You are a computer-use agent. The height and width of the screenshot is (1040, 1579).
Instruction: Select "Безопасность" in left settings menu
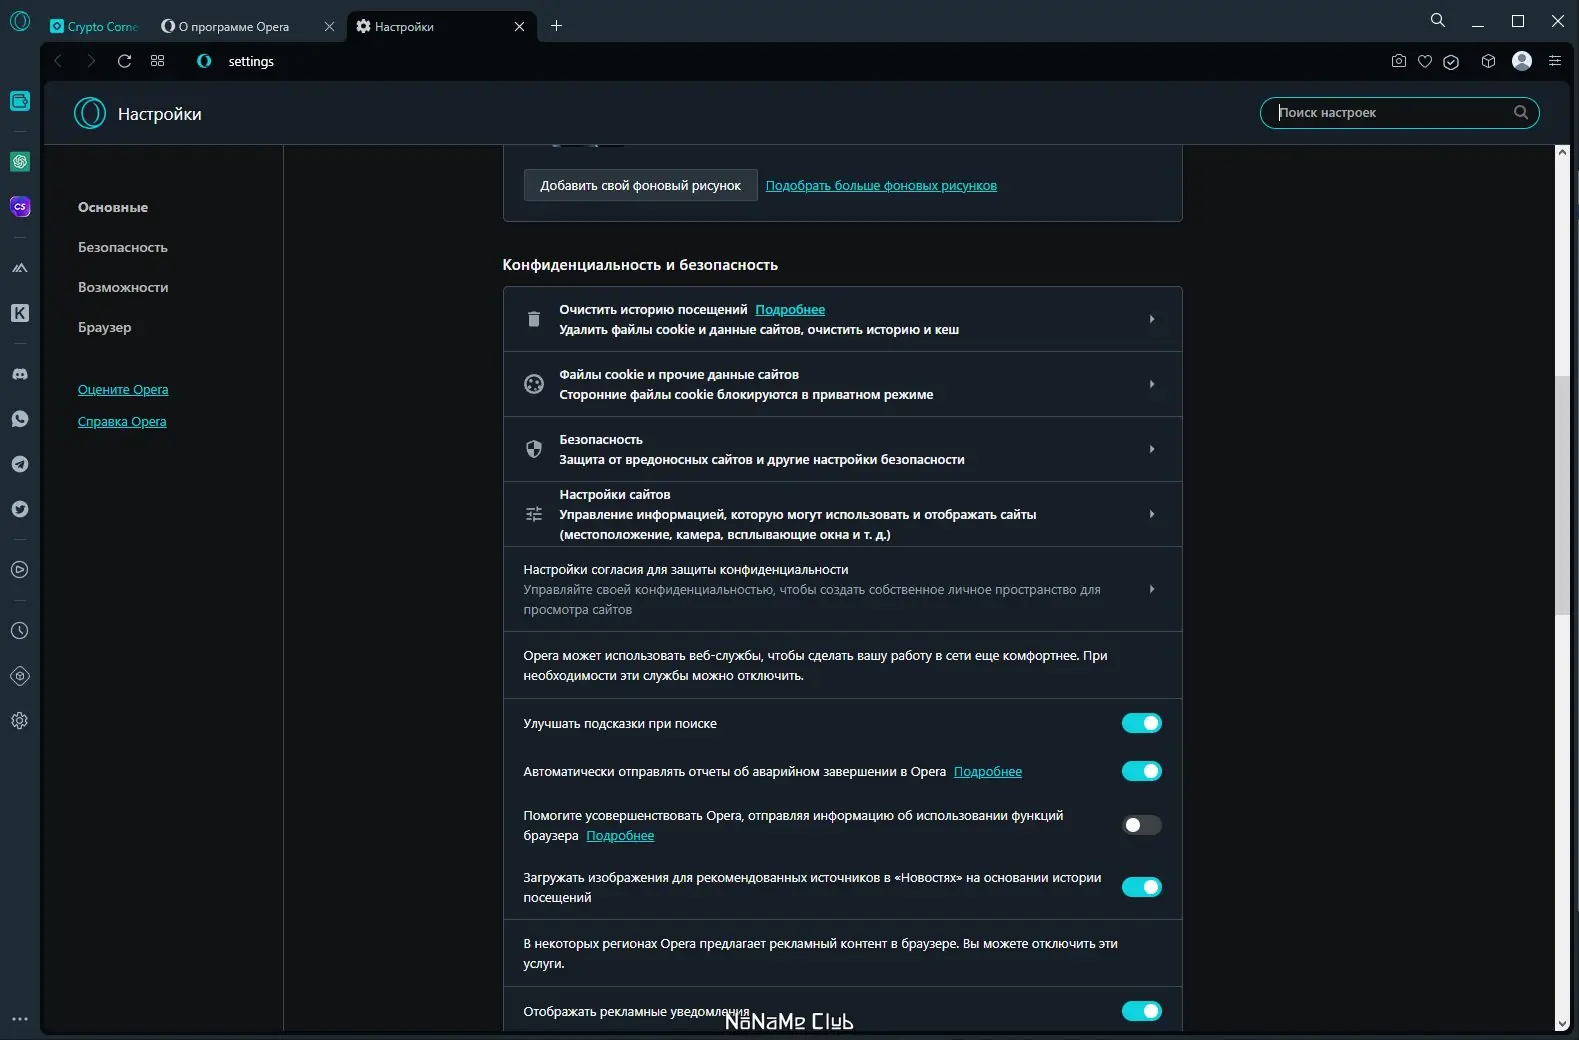[x=123, y=247]
